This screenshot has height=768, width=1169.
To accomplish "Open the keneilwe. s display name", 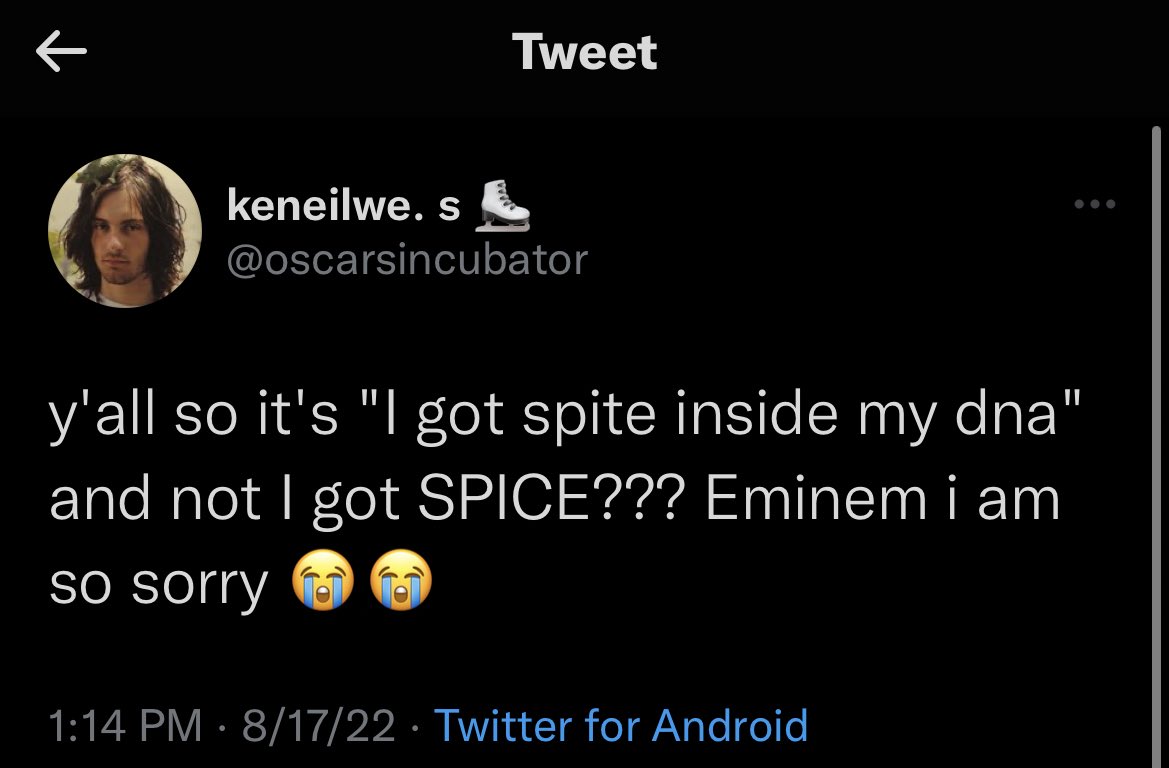I will pyautogui.click(x=344, y=205).
